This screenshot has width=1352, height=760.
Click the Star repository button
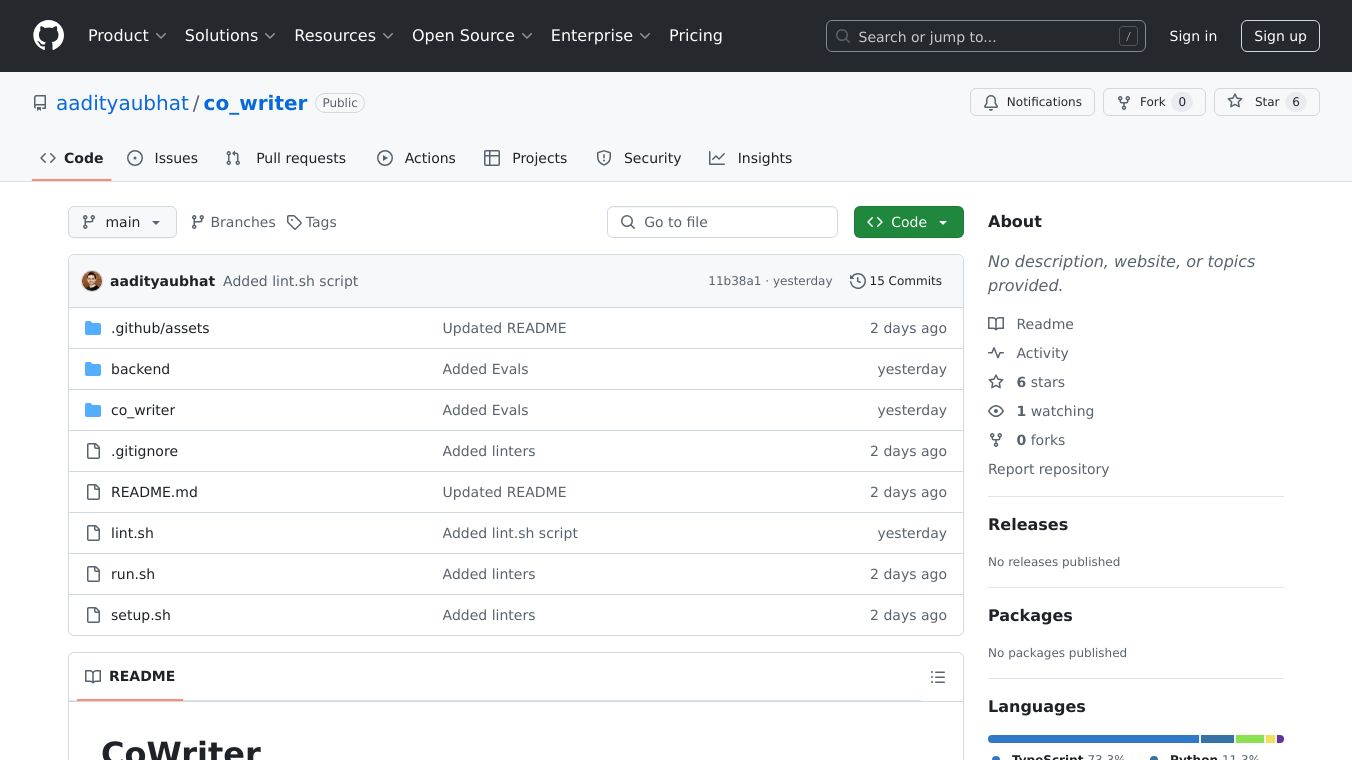pos(1266,102)
